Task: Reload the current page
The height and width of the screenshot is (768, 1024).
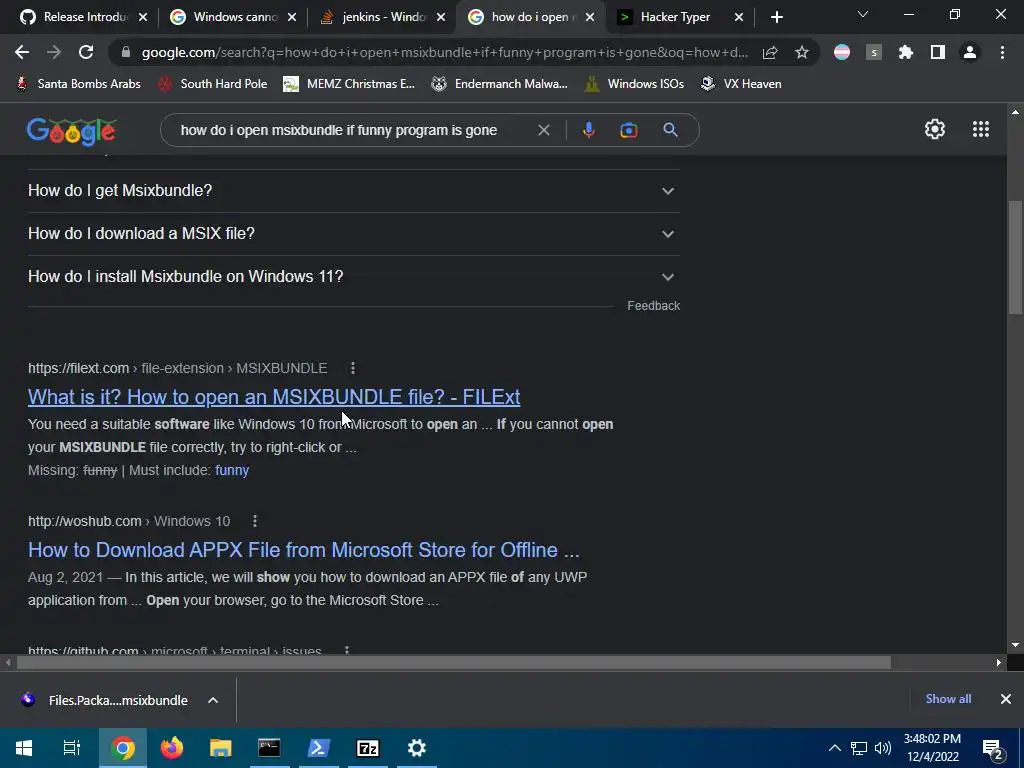Action: coord(86,52)
